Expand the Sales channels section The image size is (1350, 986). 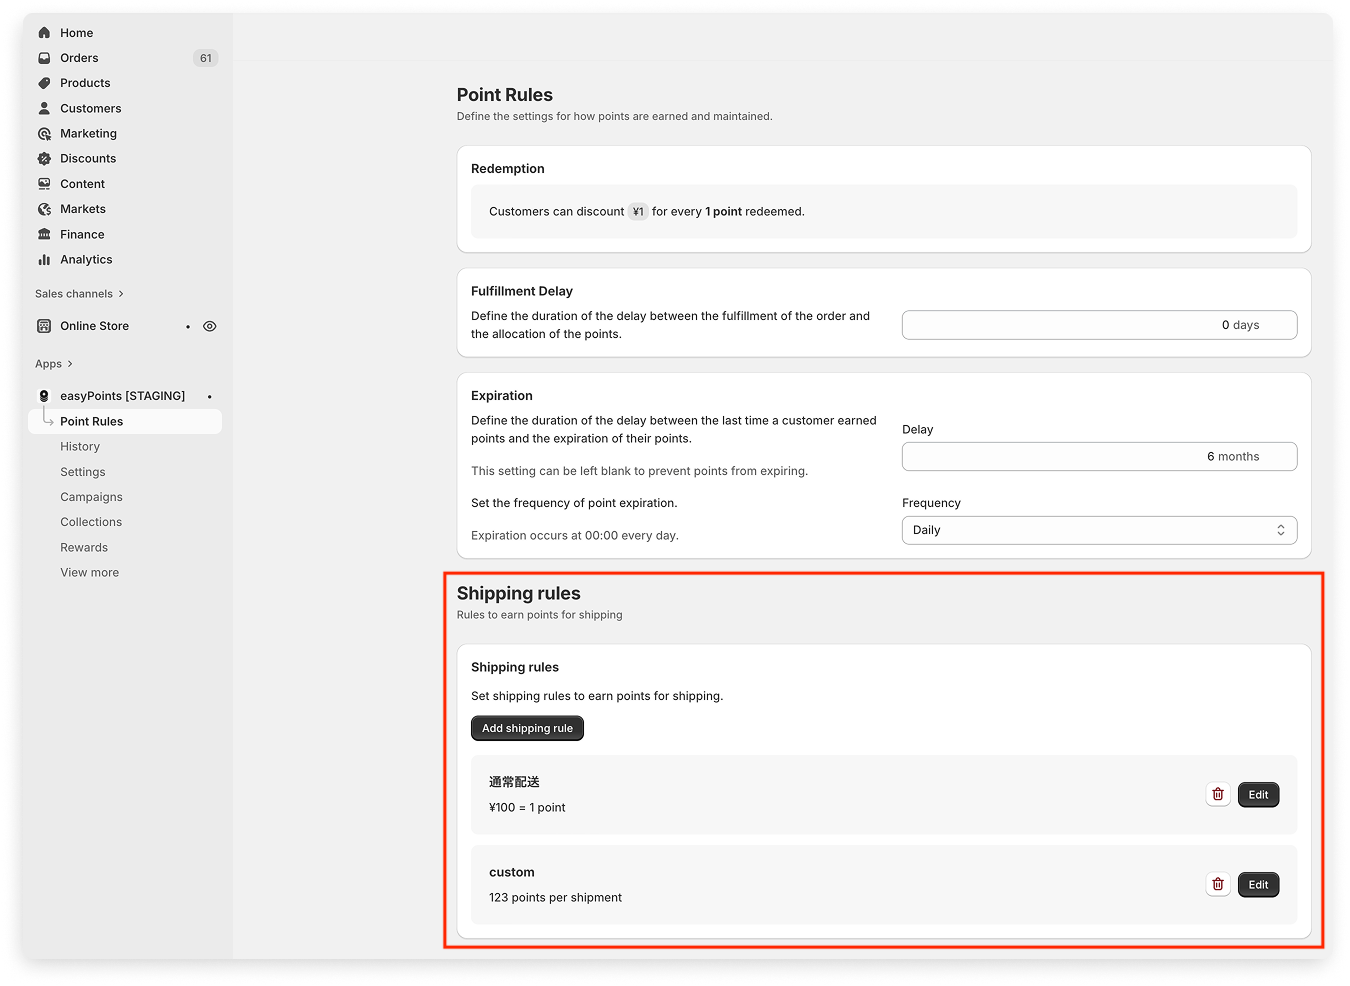tap(79, 294)
